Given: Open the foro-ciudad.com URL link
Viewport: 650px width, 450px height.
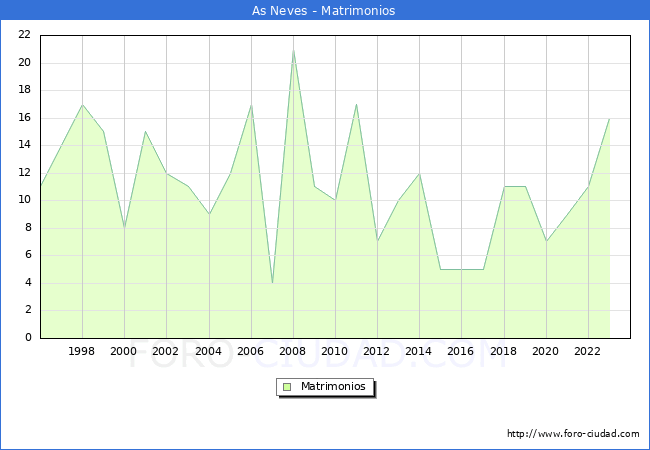Looking at the screenshot, I should click(x=573, y=434).
